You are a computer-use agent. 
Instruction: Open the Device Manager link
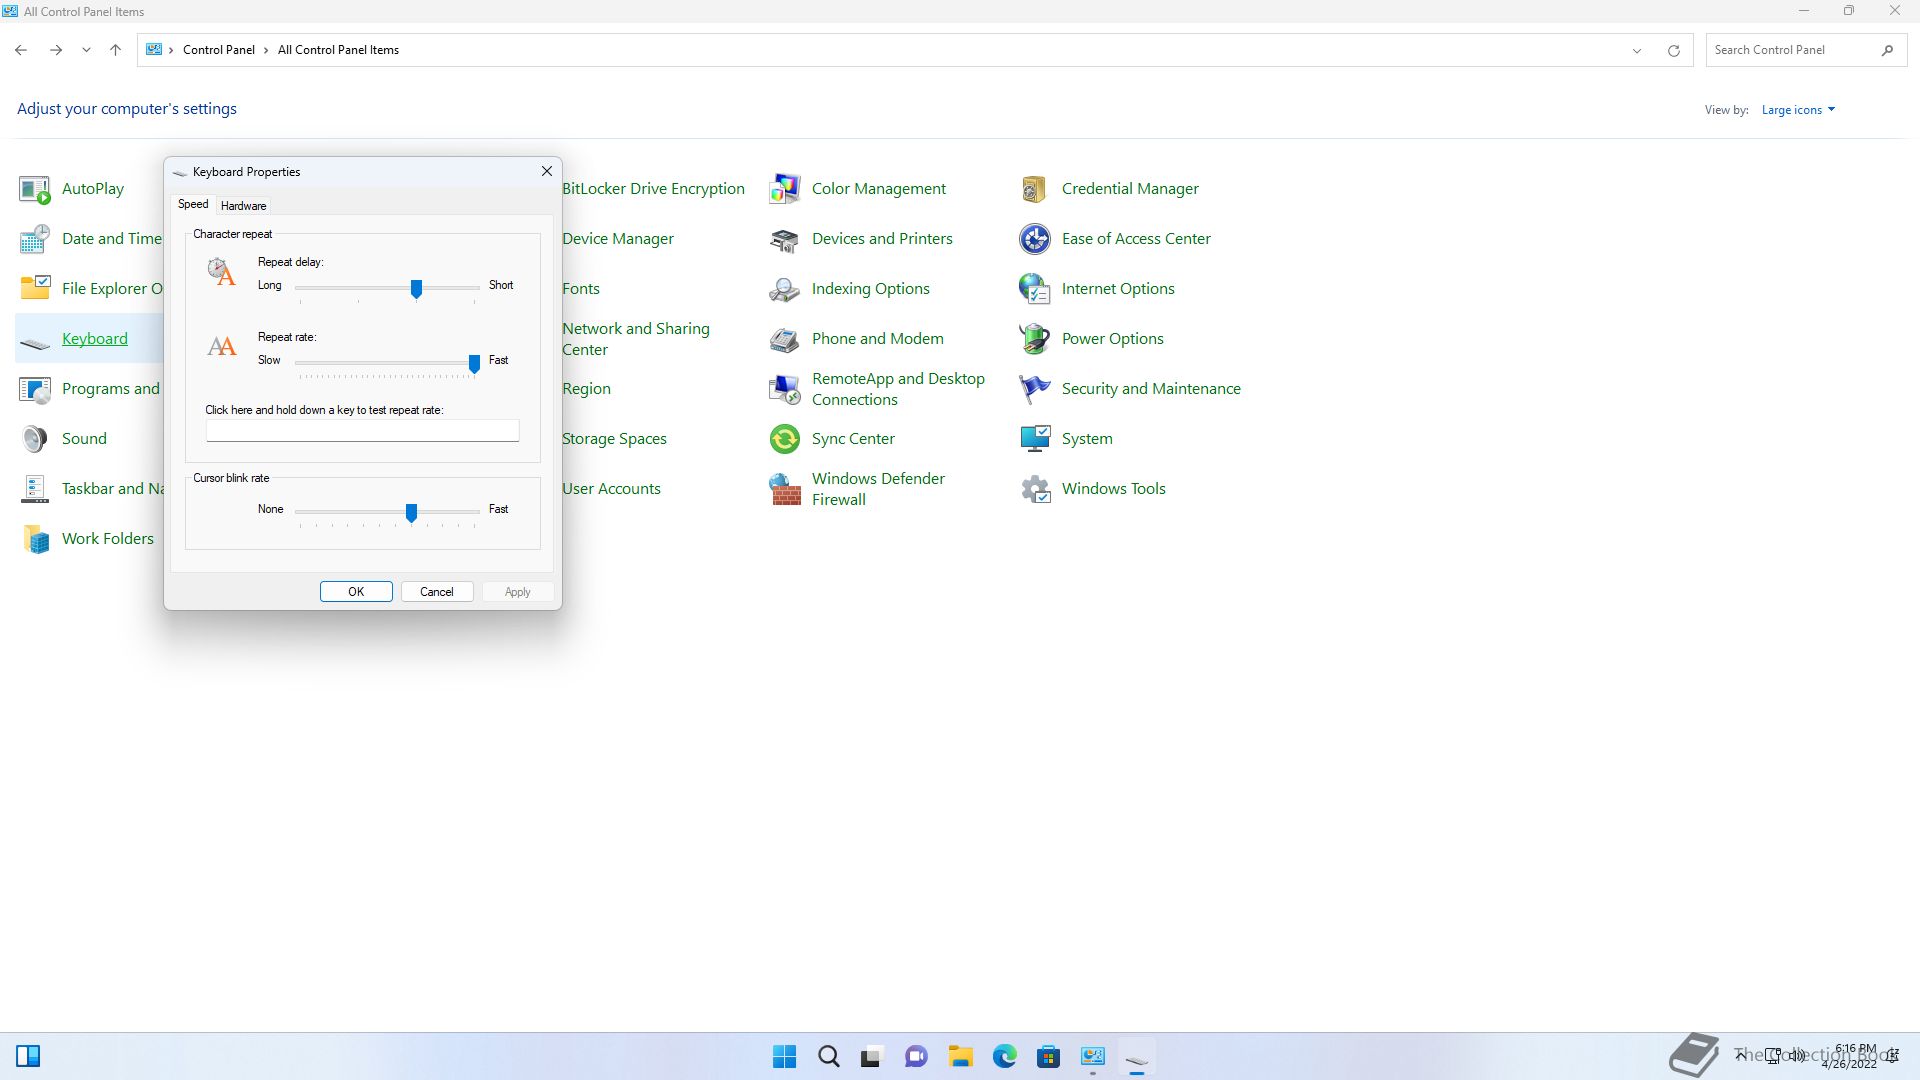[x=618, y=238]
